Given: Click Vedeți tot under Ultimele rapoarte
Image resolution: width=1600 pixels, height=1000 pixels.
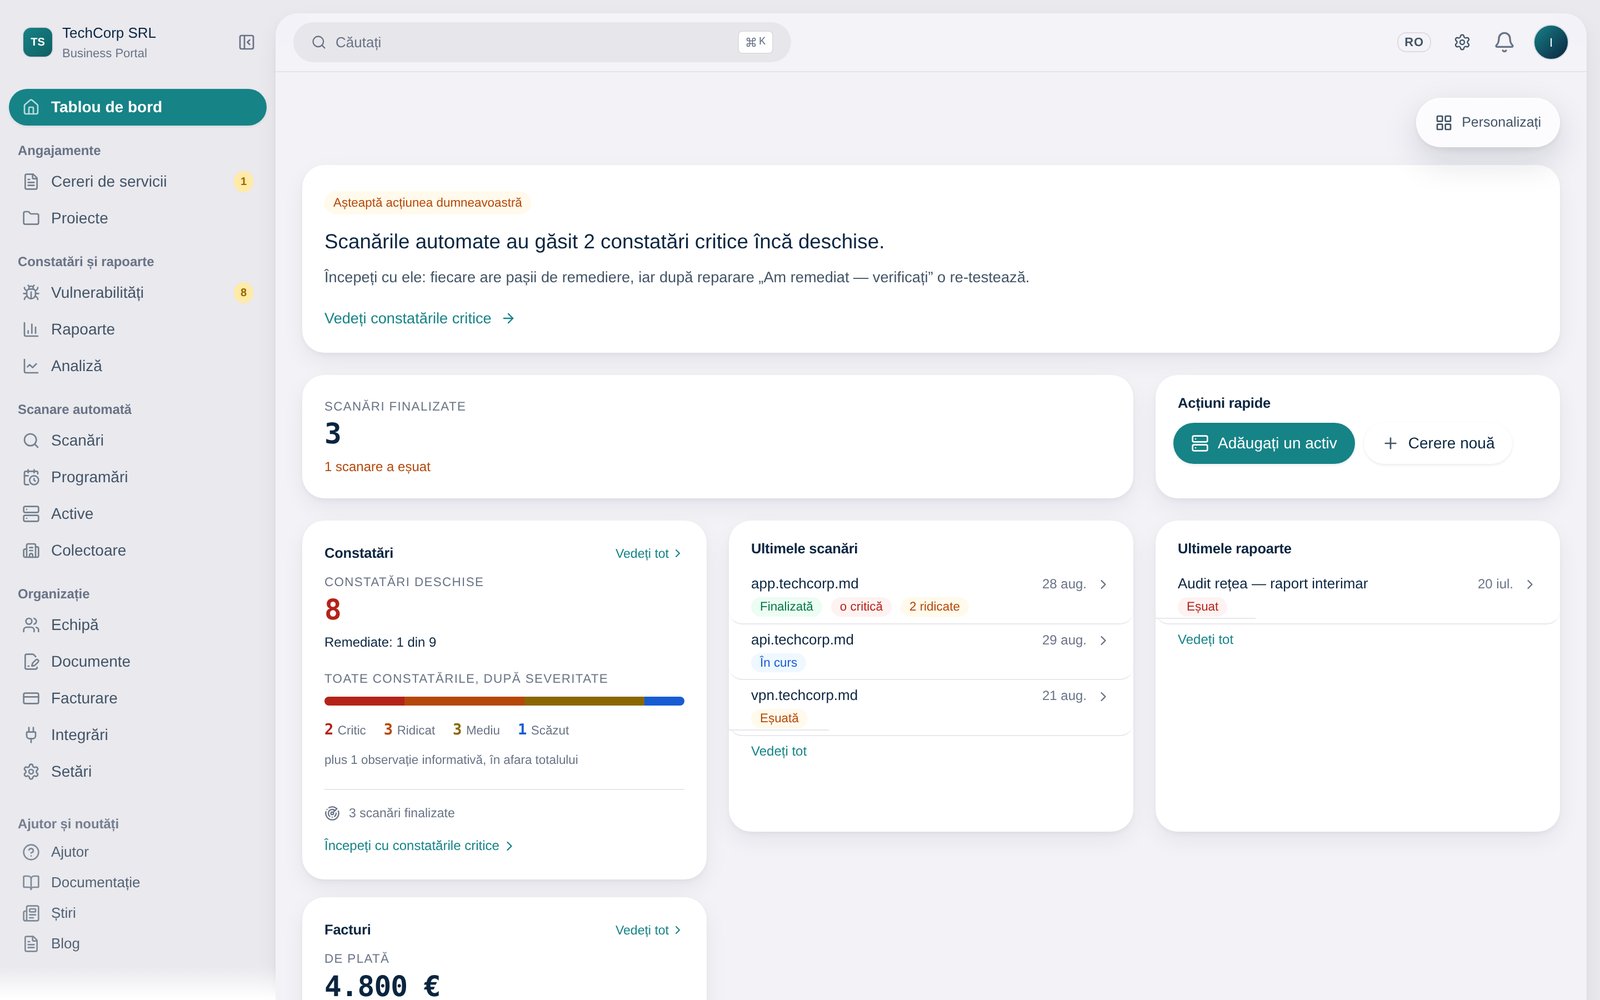Looking at the screenshot, I should coord(1205,639).
